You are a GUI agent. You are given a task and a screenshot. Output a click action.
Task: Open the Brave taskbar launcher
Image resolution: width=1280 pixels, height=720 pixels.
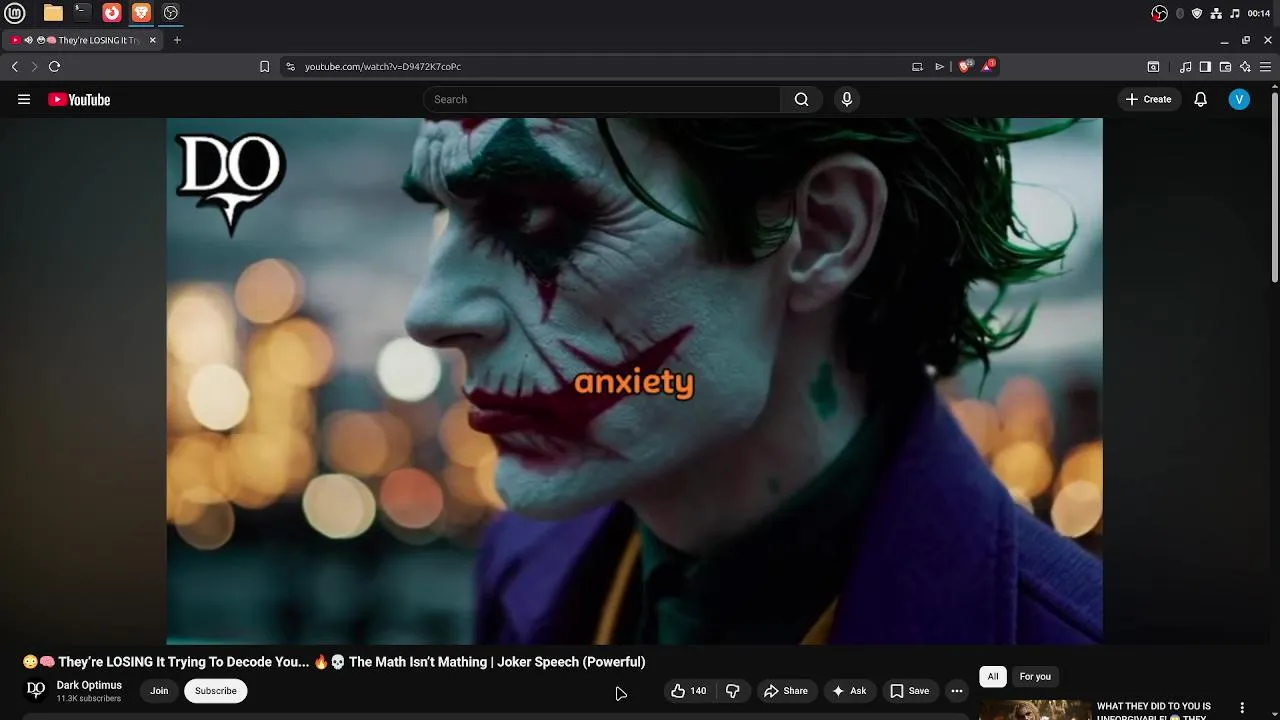coord(141,13)
